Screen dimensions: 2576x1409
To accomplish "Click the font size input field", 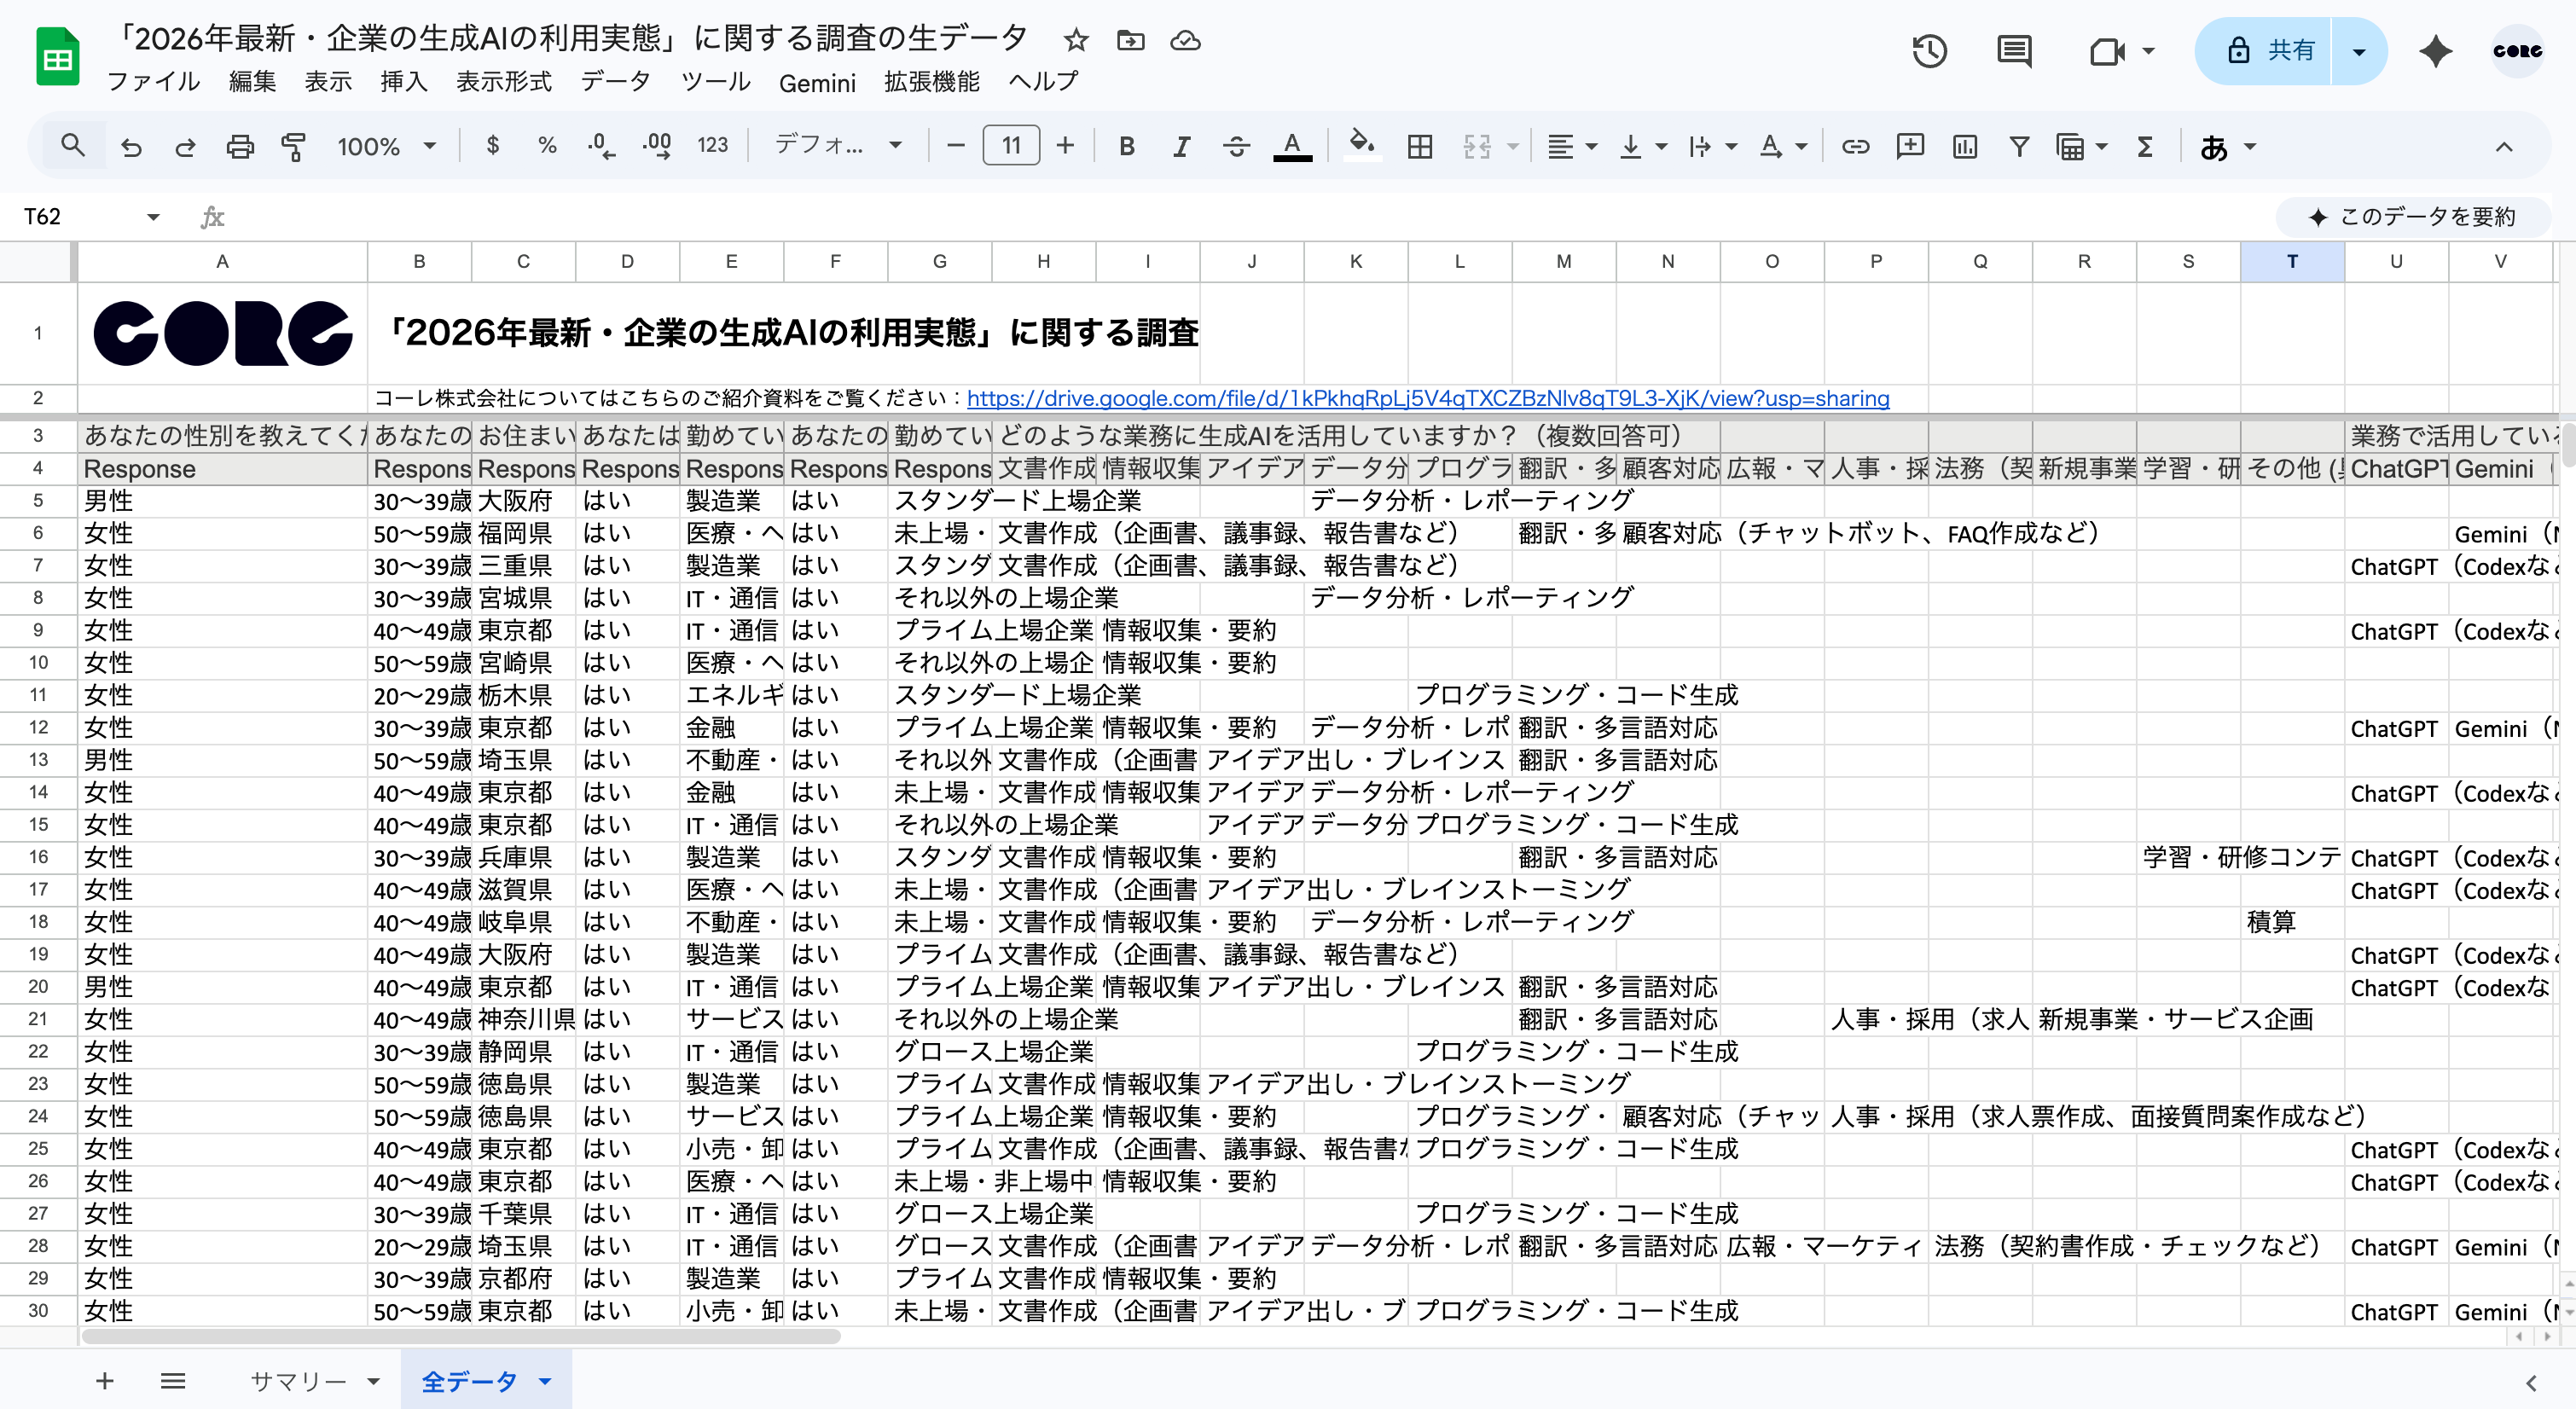I will [x=1010, y=146].
